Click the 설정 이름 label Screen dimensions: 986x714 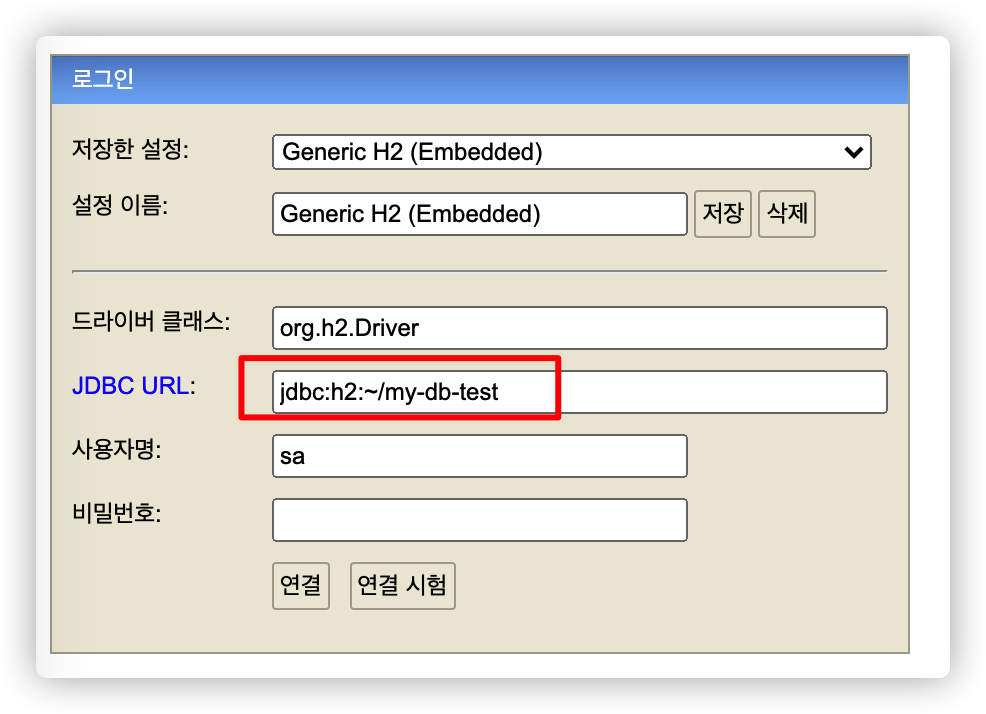coord(120,205)
